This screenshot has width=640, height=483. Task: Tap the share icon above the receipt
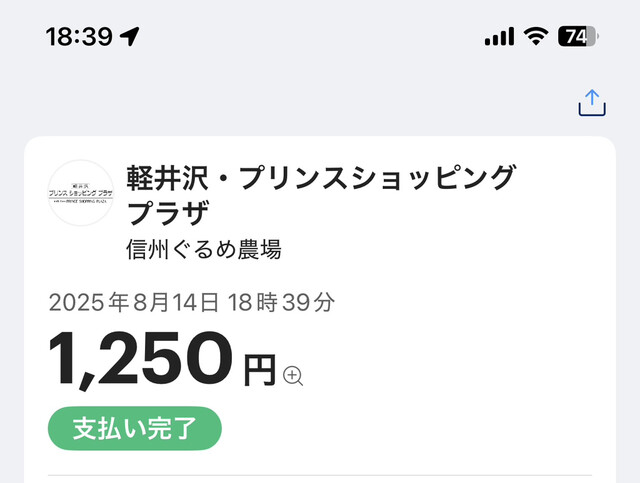click(x=592, y=102)
